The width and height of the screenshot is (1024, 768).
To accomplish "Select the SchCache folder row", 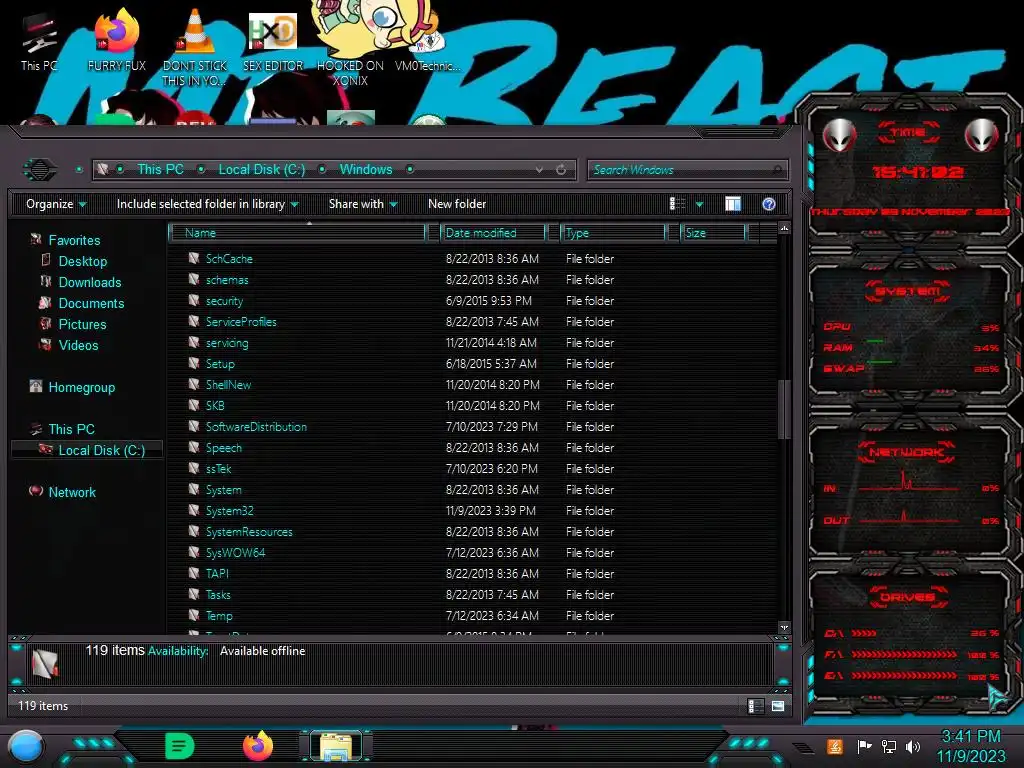I will [x=473, y=259].
